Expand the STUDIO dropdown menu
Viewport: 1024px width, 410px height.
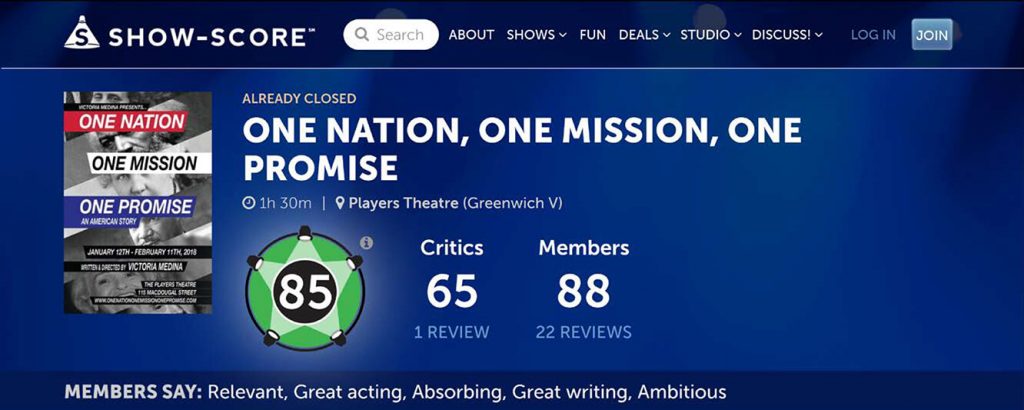click(711, 35)
